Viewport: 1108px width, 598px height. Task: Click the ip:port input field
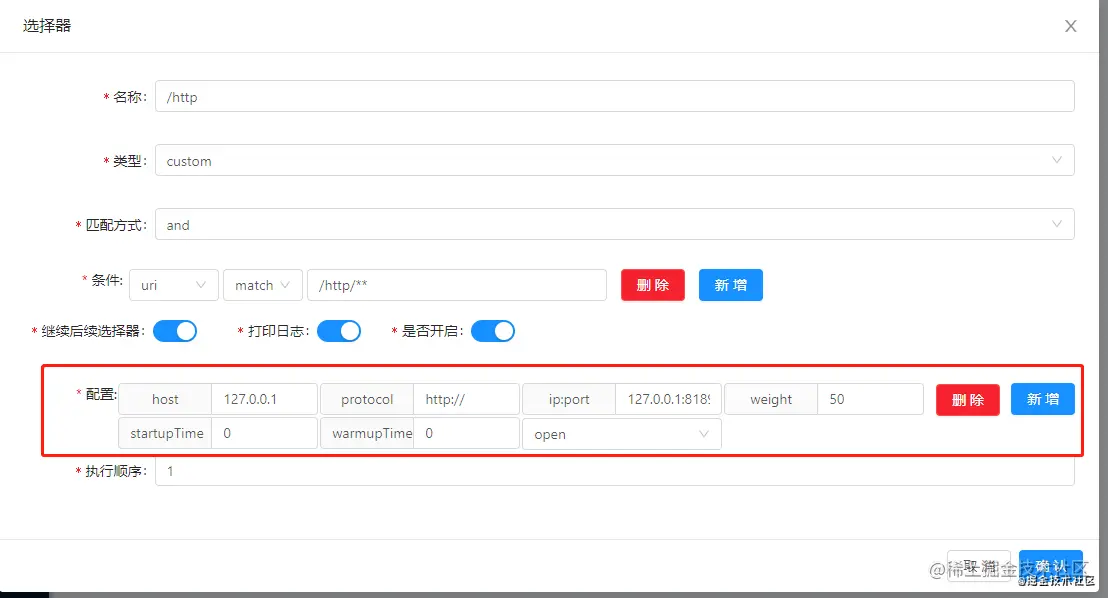click(x=668, y=399)
